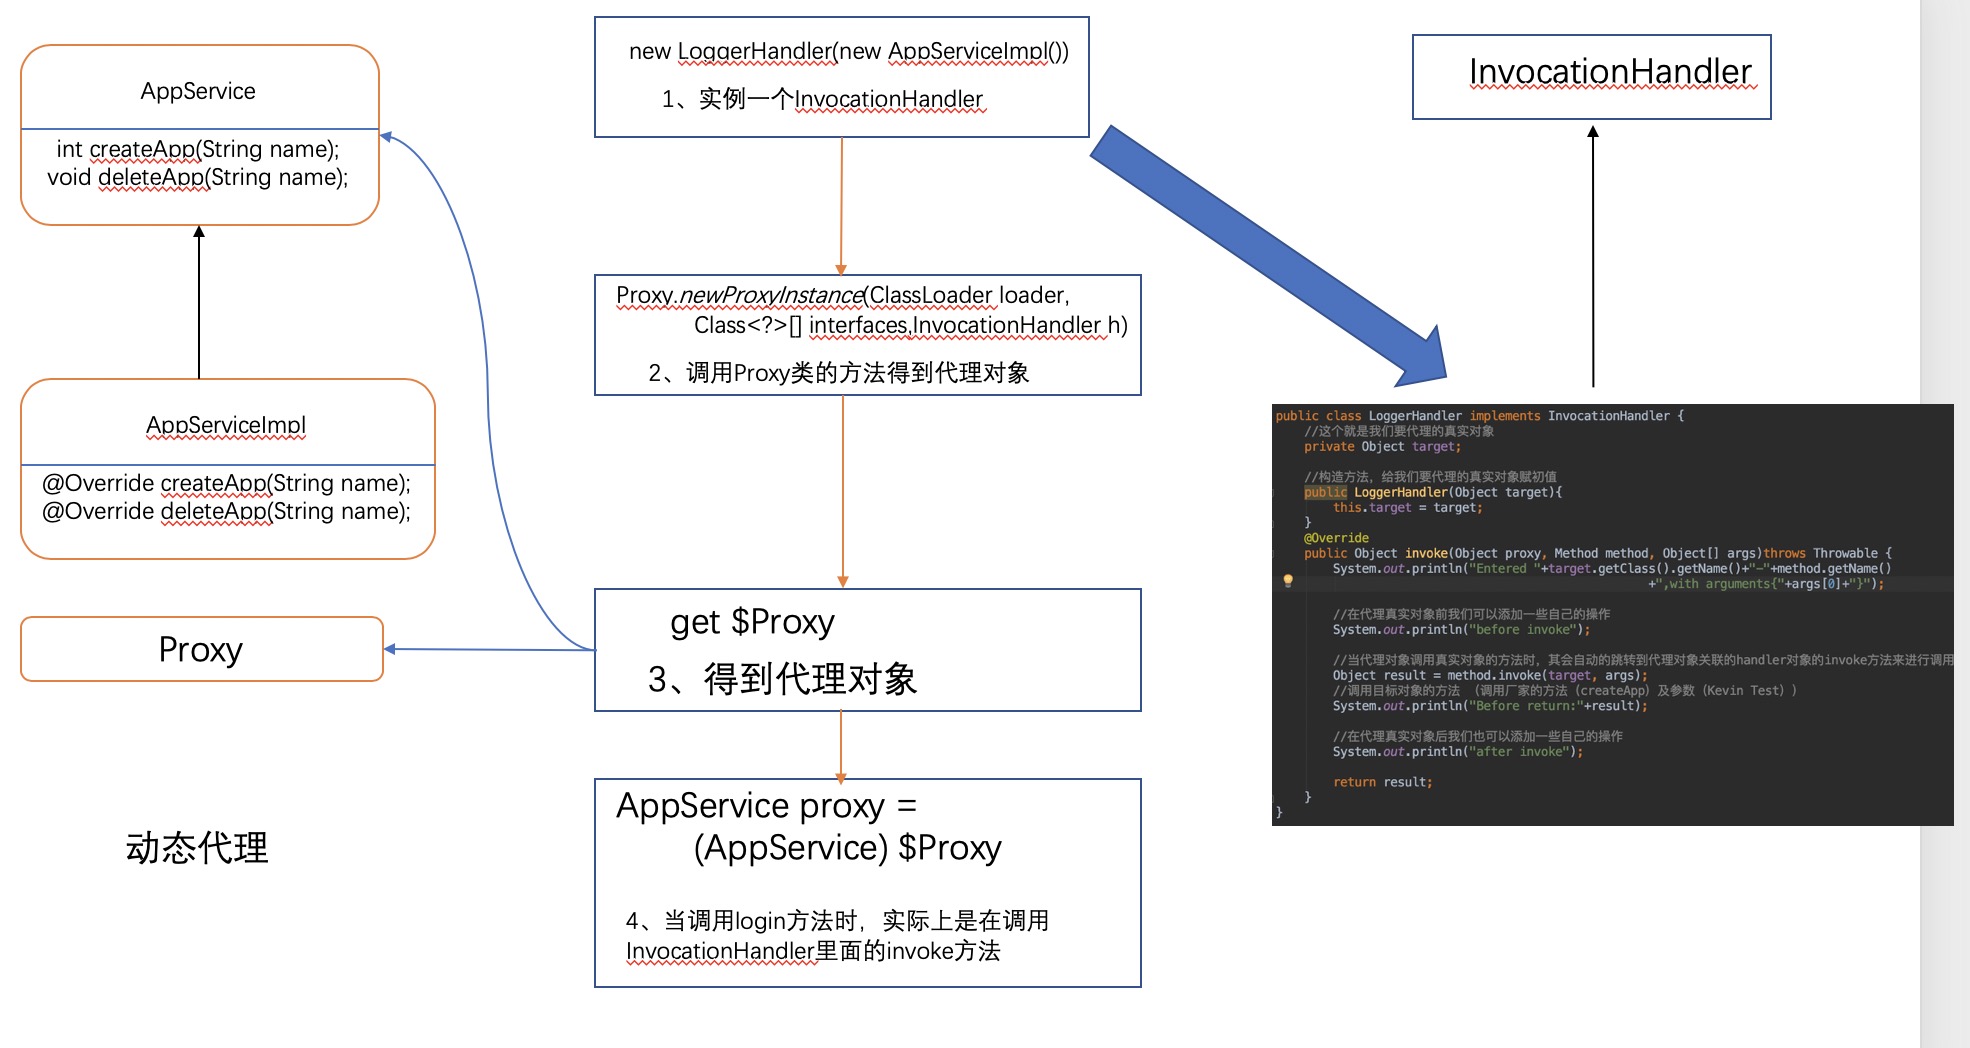Click 'public class LoggerHandler implements InvocationHandler' code line
The width and height of the screenshot is (1970, 1048).
click(1480, 416)
